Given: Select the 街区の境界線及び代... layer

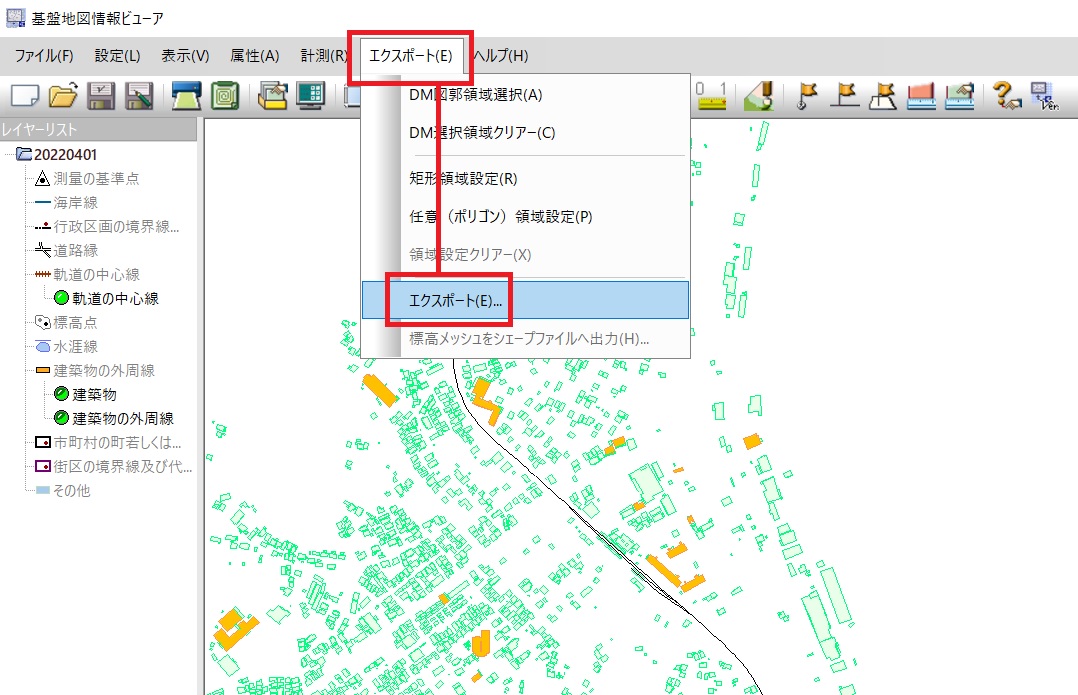Looking at the screenshot, I should (x=123, y=467).
